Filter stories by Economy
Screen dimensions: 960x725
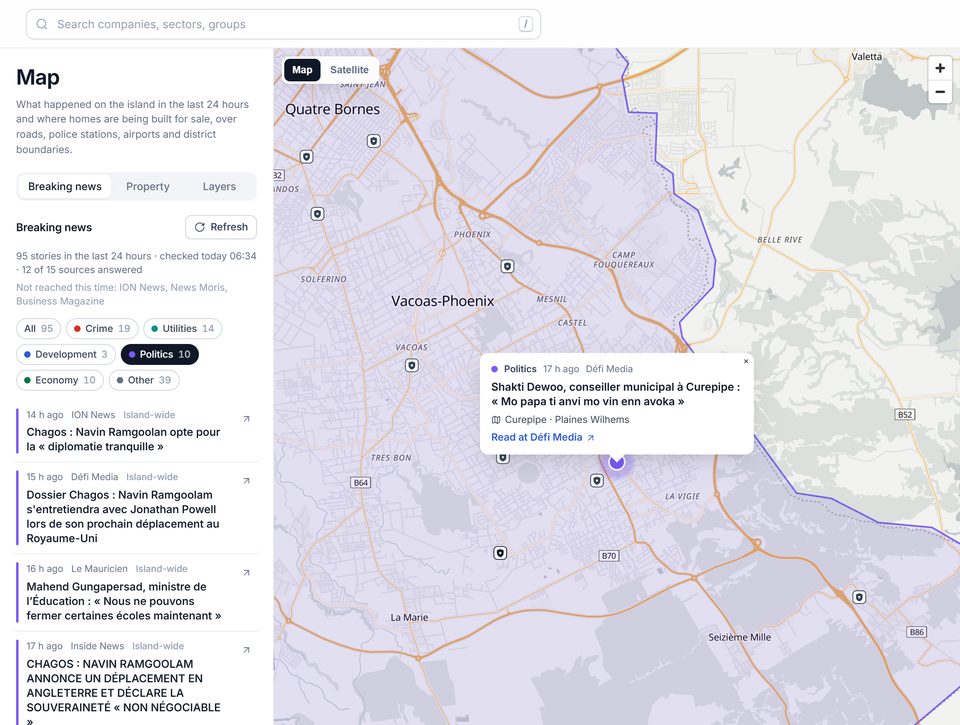click(60, 380)
